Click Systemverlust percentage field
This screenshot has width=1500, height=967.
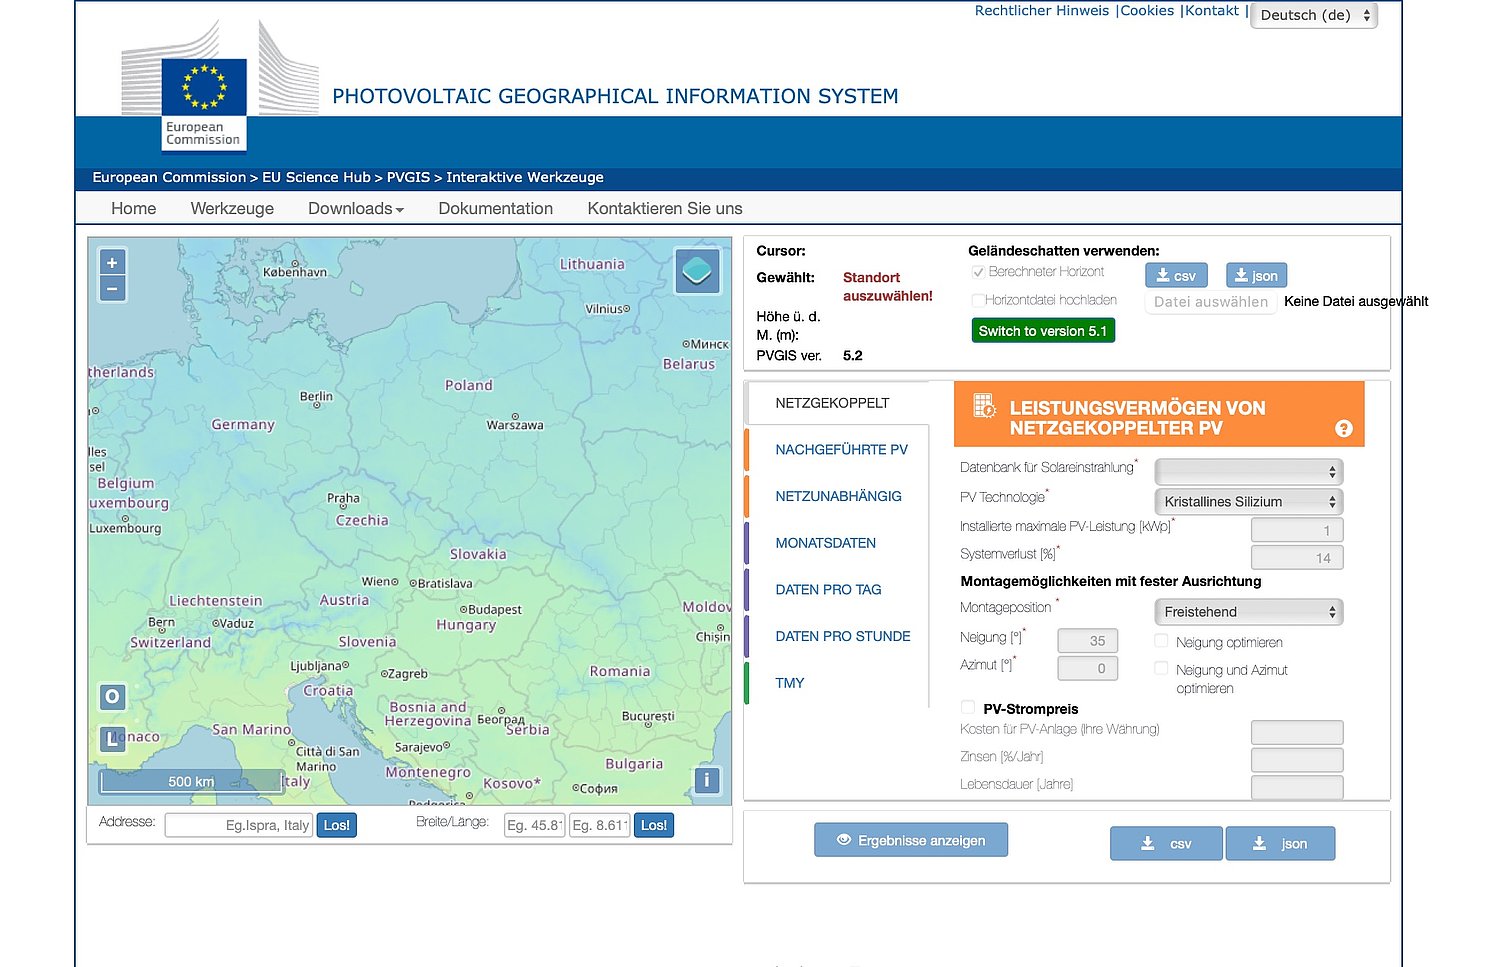tap(1297, 558)
